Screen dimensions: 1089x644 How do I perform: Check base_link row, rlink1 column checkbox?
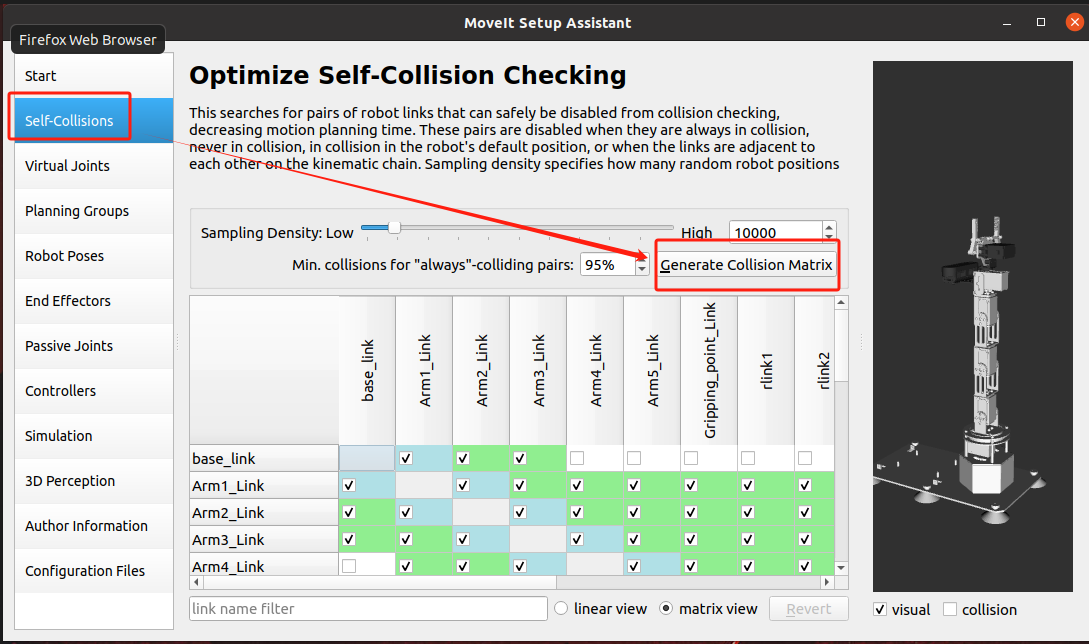(x=748, y=459)
